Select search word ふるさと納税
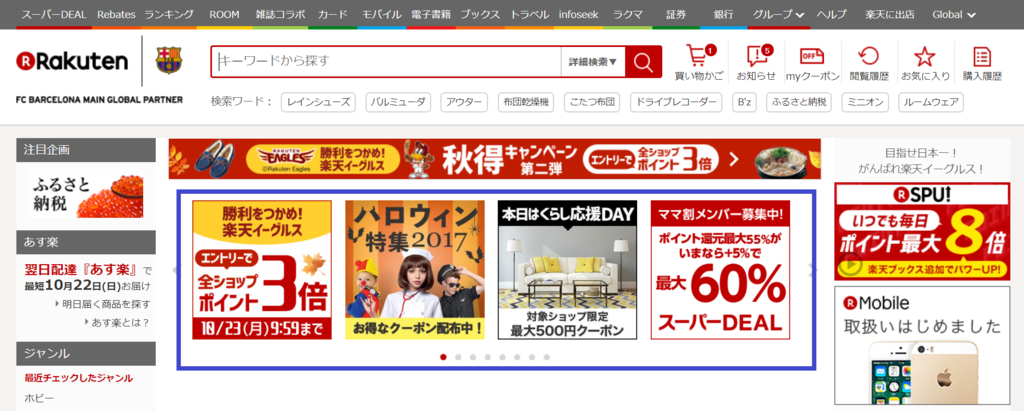Screen dimensions: 1024x411 click(798, 102)
